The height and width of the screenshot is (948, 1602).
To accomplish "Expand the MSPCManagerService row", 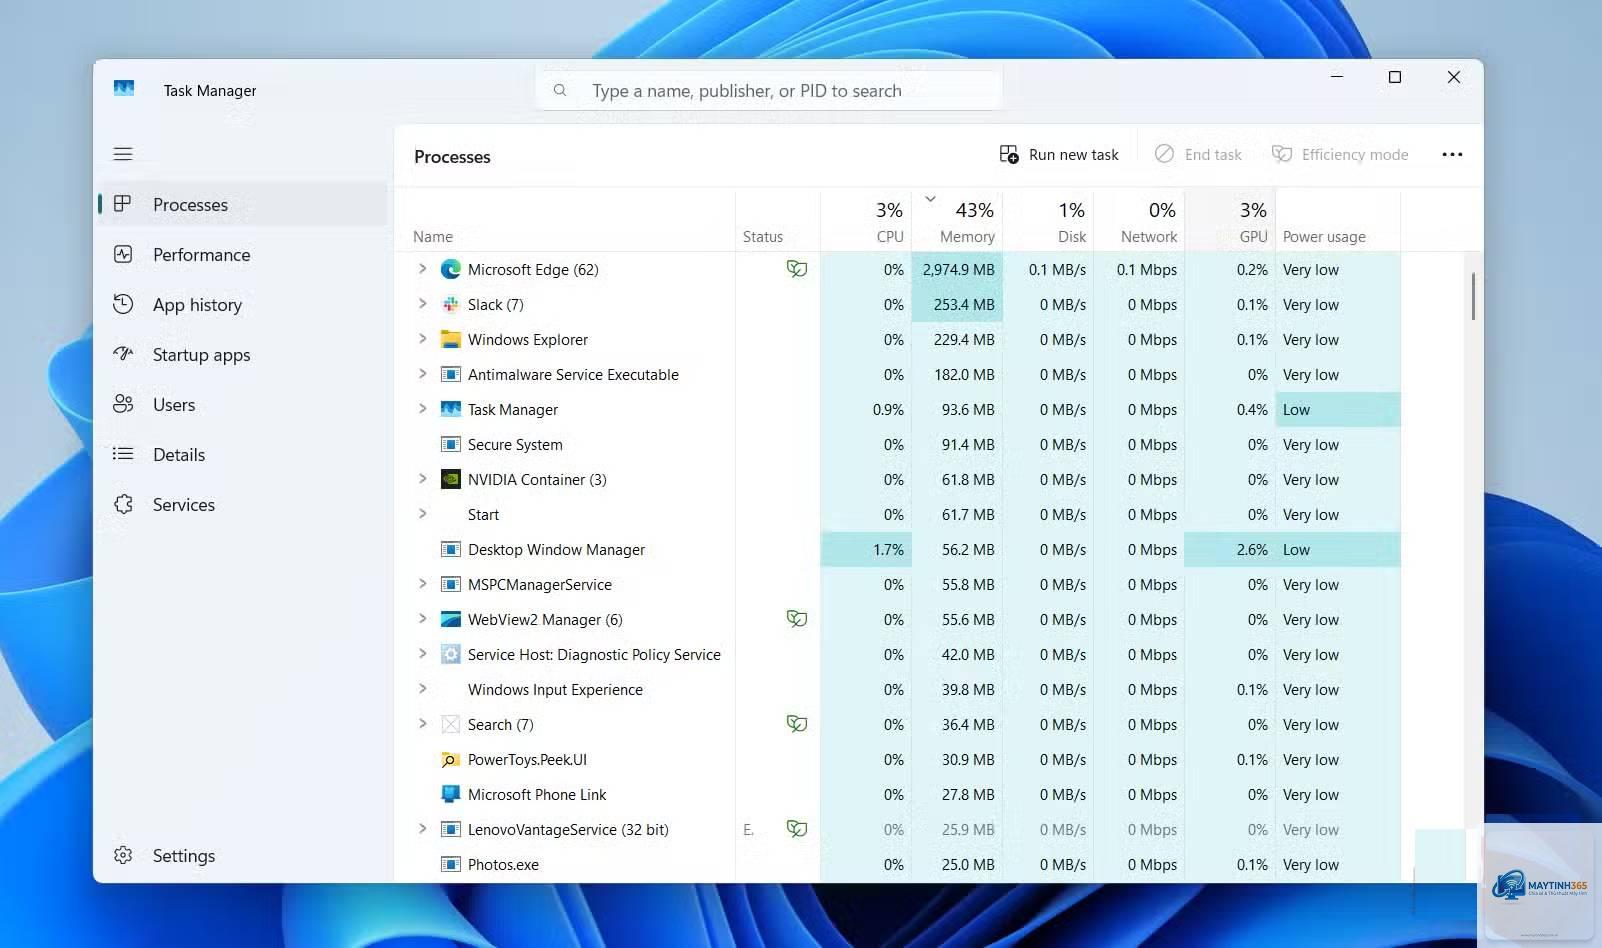I will [422, 584].
